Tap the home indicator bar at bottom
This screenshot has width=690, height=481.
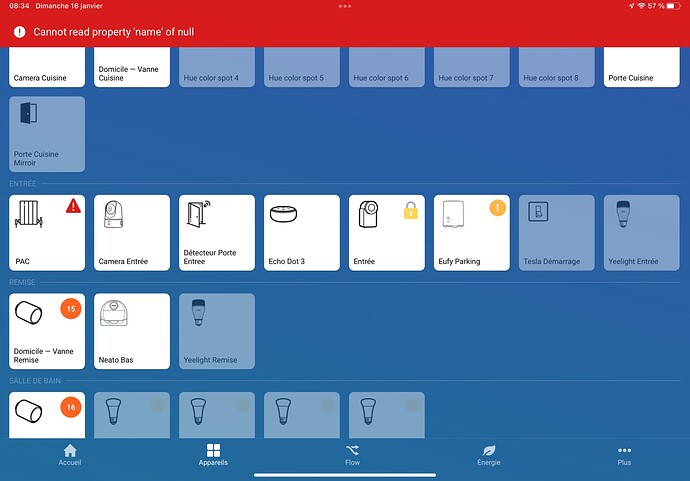(345, 475)
